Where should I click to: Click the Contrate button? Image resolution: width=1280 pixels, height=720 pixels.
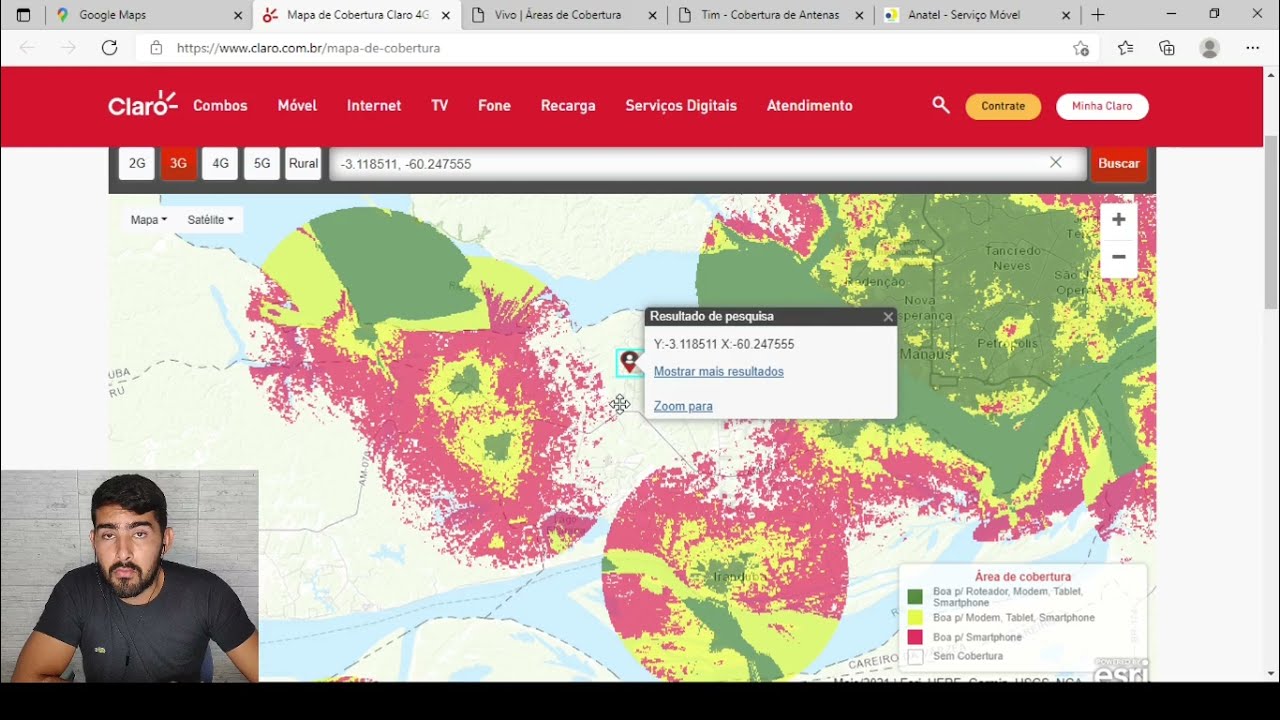point(1003,106)
